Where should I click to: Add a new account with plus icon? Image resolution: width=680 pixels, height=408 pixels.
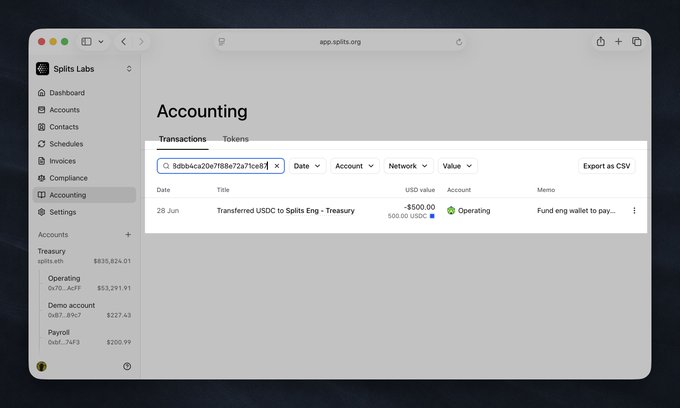128,235
